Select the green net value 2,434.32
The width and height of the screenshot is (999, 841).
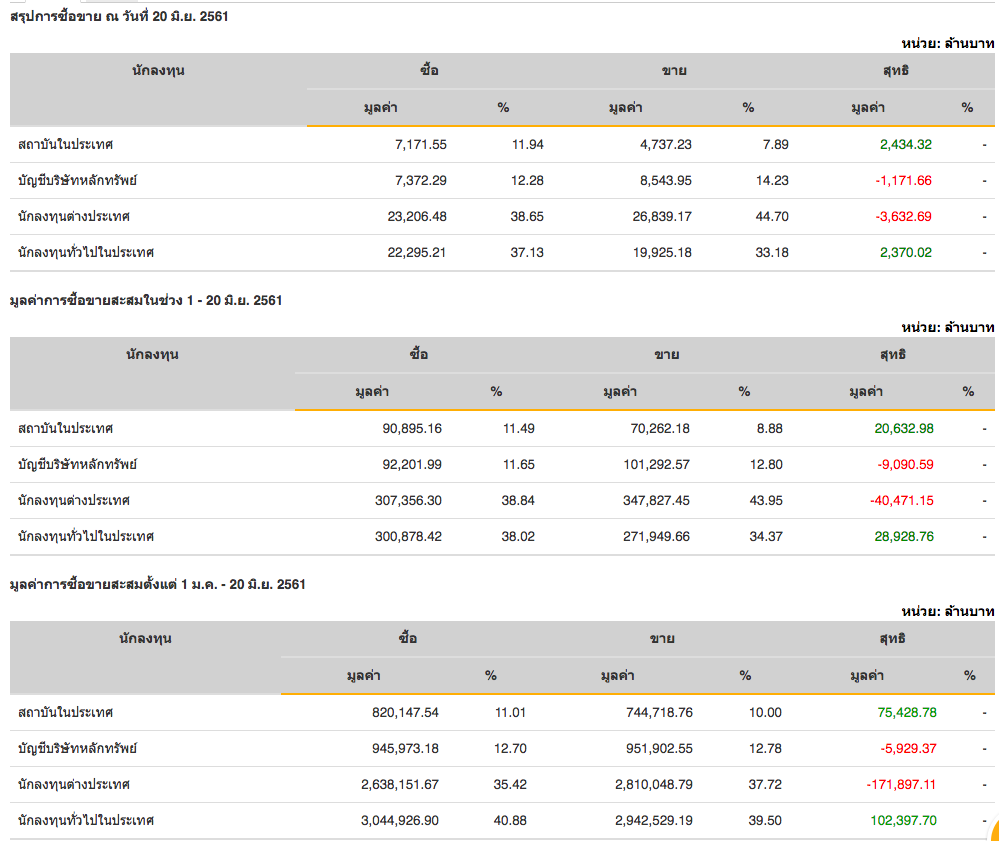[905, 144]
